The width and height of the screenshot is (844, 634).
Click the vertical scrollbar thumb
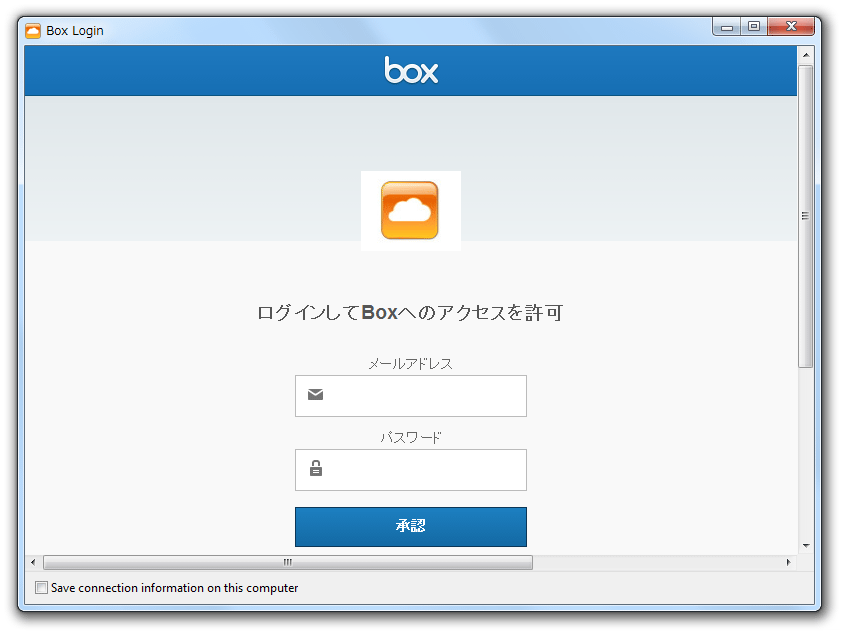coord(806,215)
